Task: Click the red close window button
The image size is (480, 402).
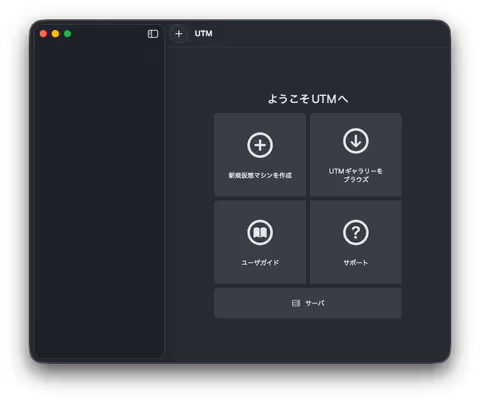Action: pyautogui.click(x=43, y=34)
